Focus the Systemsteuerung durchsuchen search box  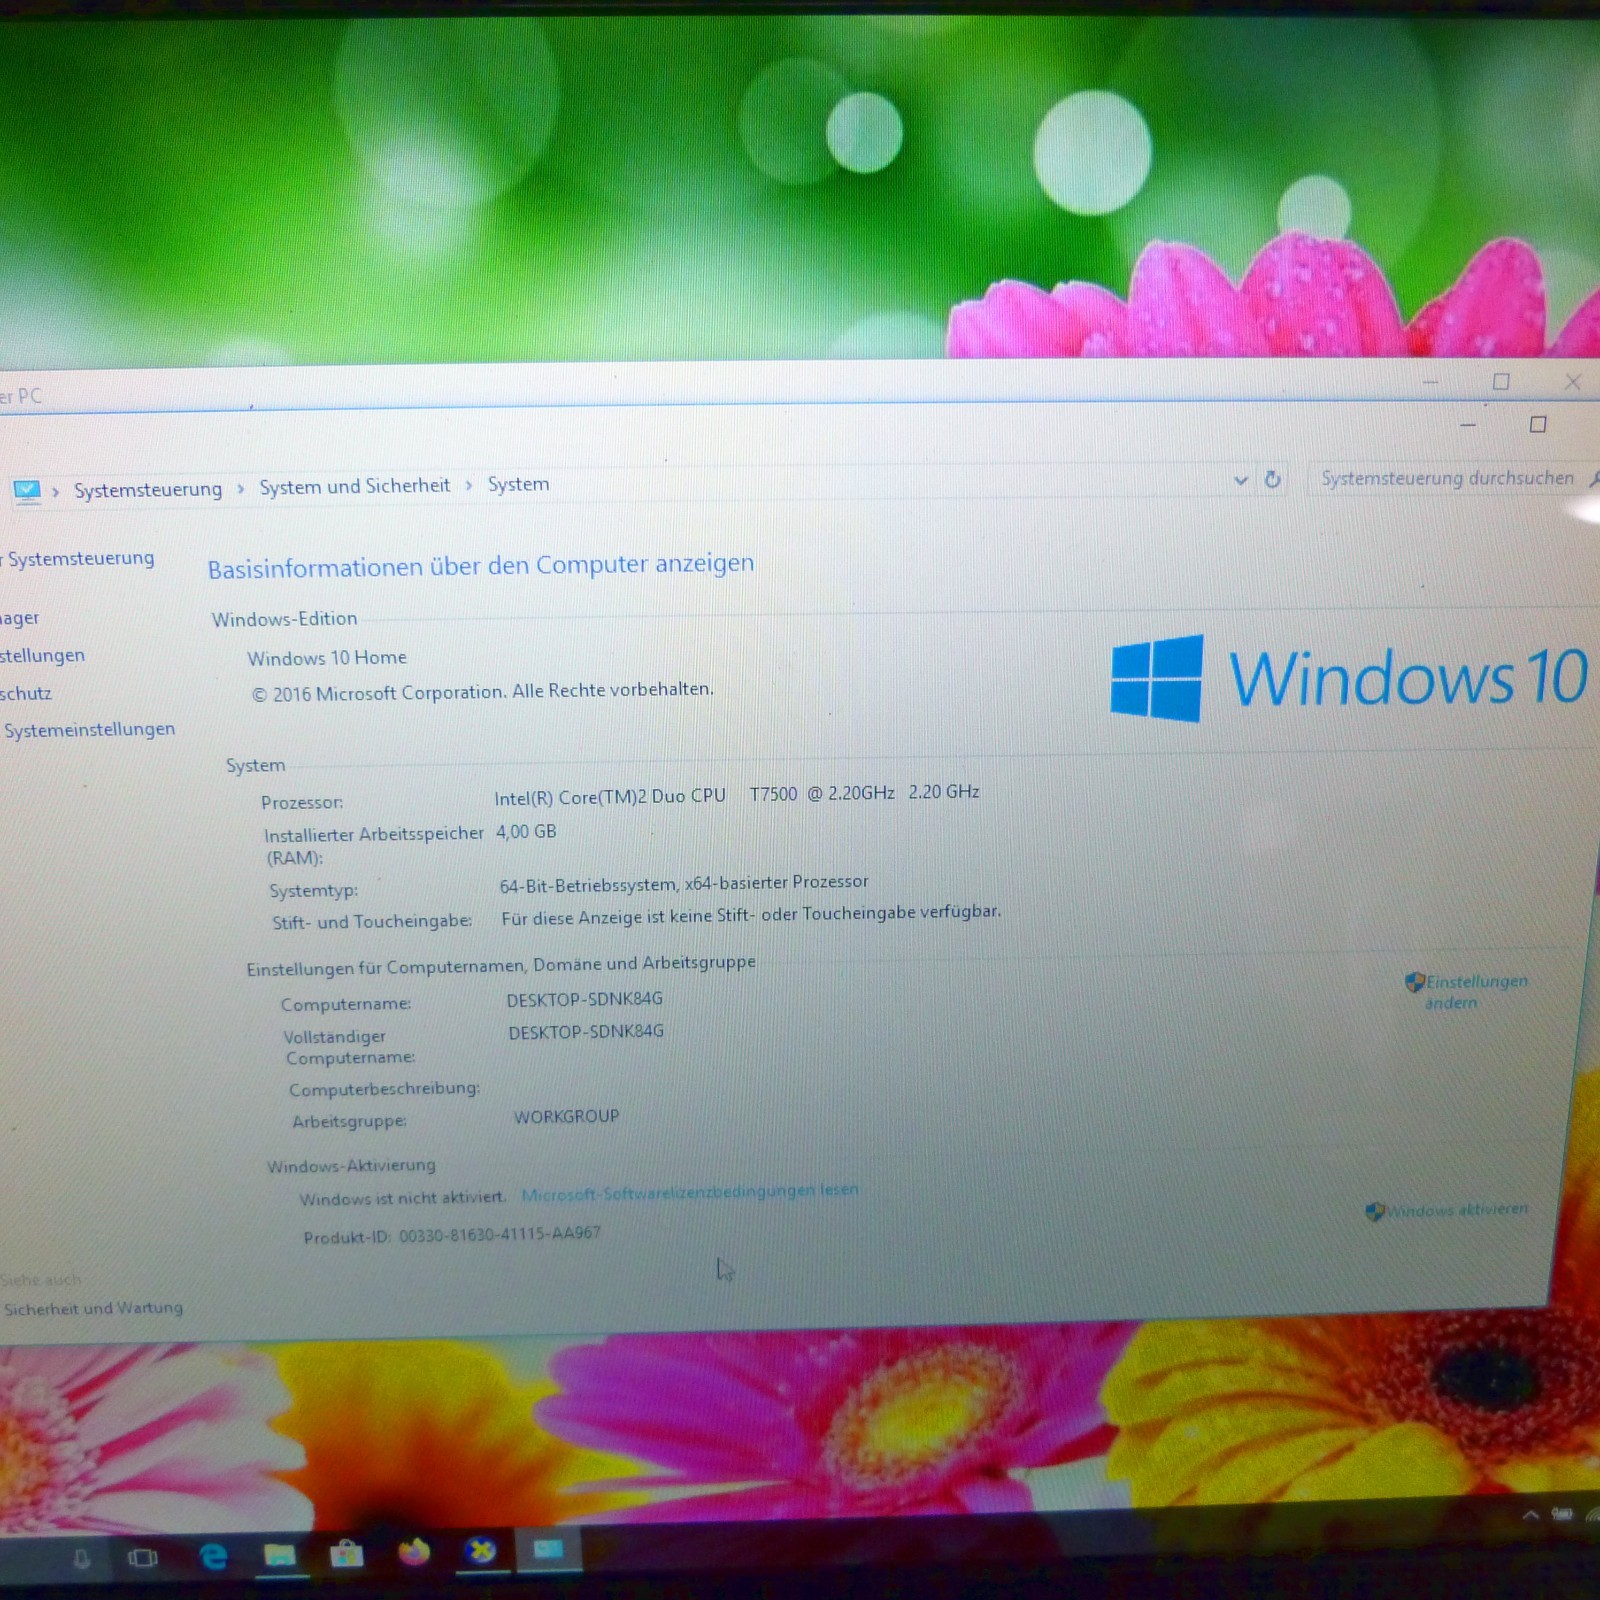[1449, 478]
